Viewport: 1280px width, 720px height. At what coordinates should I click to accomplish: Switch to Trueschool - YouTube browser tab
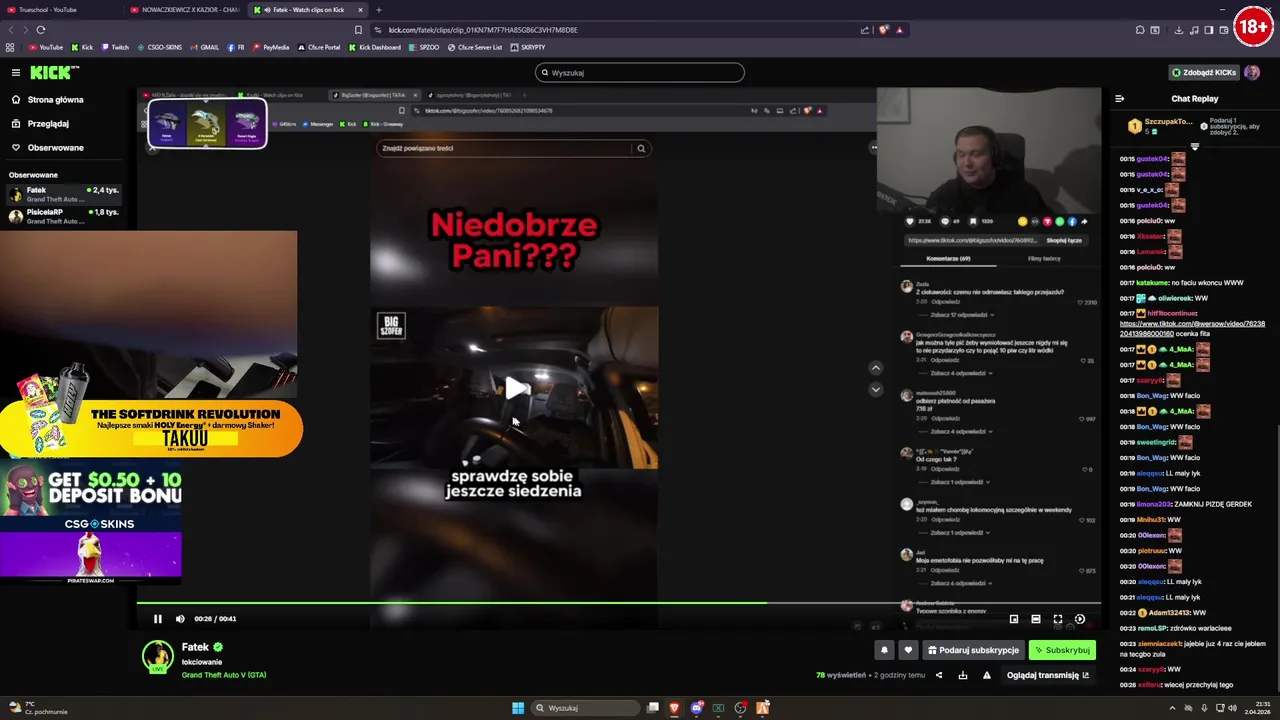(60, 10)
